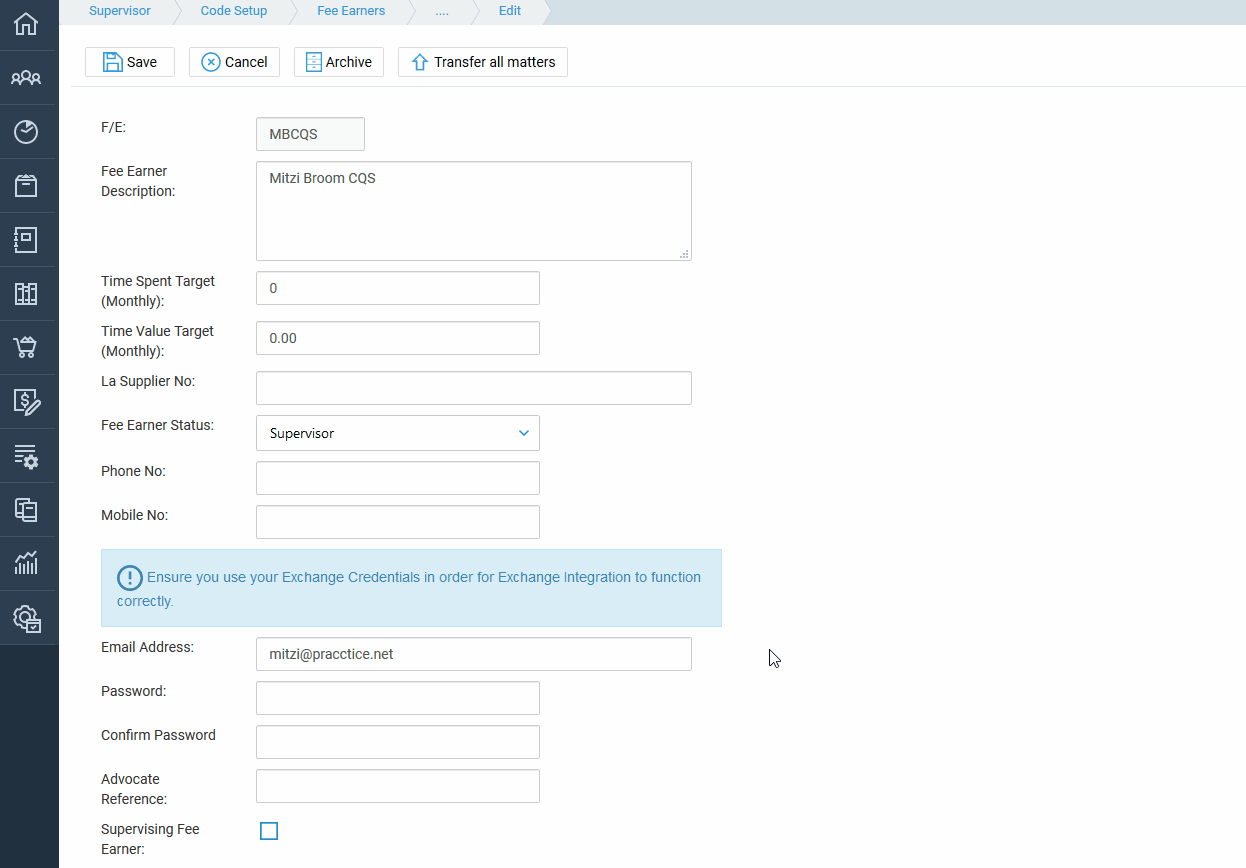The height and width of the screenshot is (868, 1246).
Task: Click the ellipsis breadcrumb item
Action: pos(442,11)
